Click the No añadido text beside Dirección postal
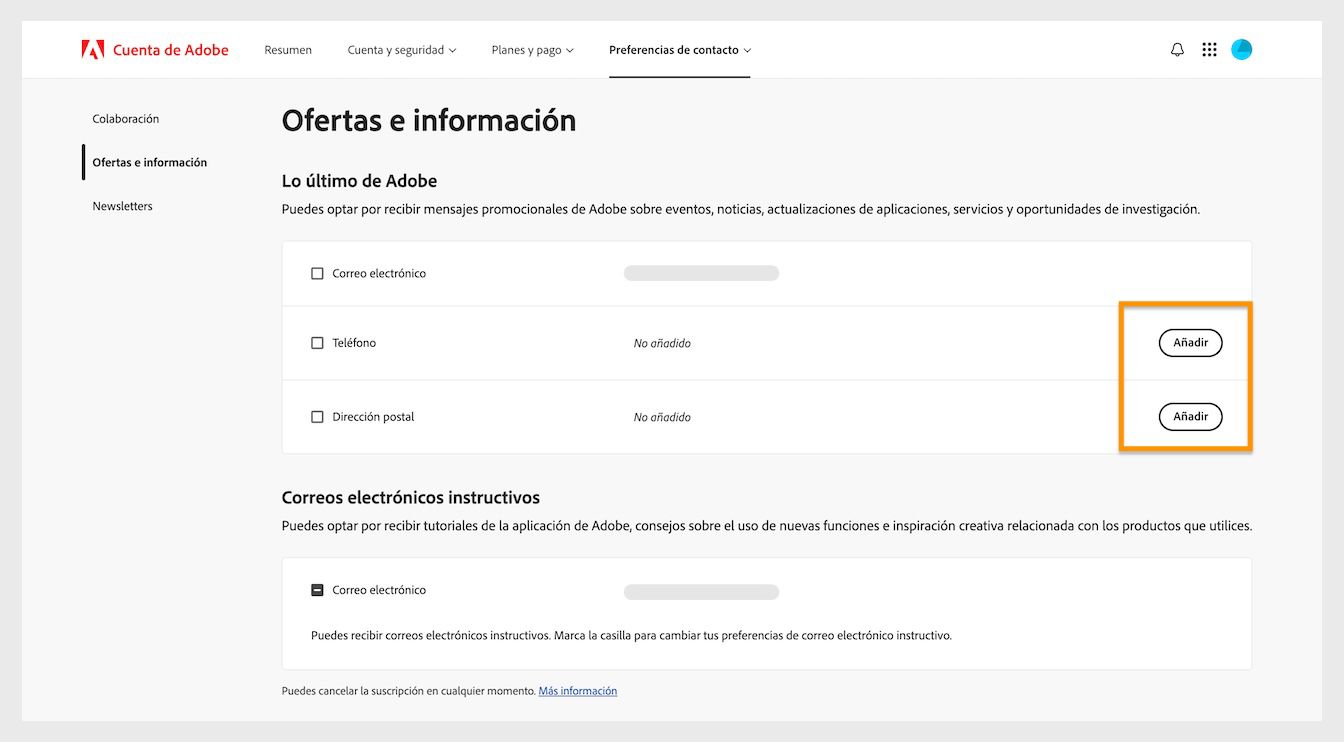 (662, 417)
